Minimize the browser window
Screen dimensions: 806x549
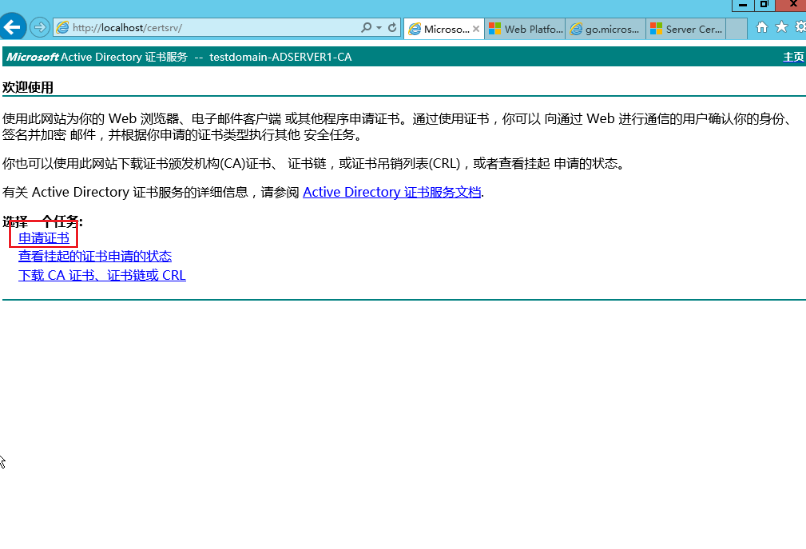coord(743,5)
